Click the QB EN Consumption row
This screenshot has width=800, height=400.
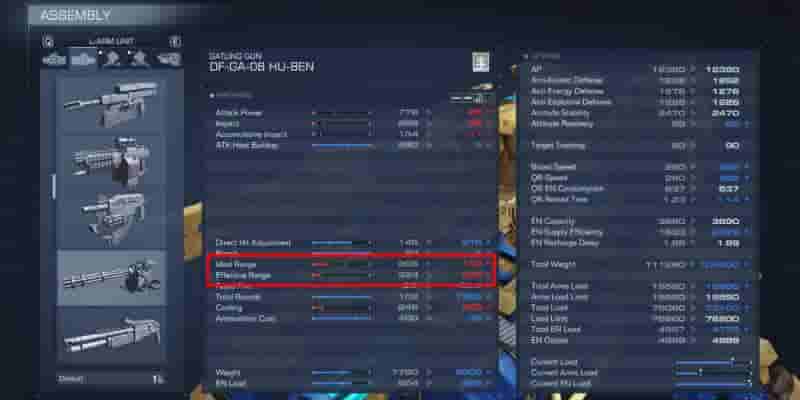[x=641, y=188]
